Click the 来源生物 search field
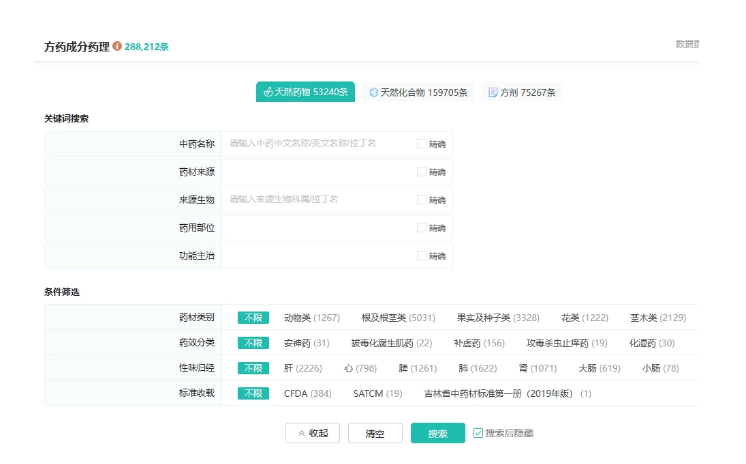This screenshot has width=746, height=464. click(318, 200)
